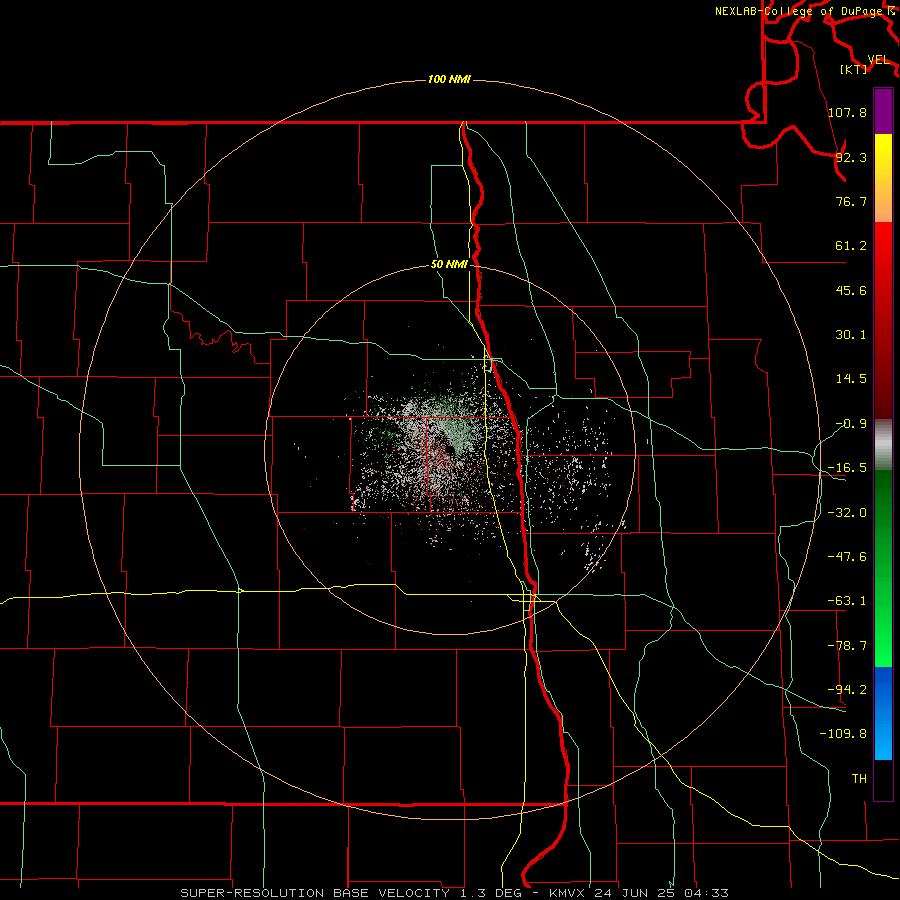Click the 61.2 velocity scale value
900x900 pixels.
click(851, 246)
